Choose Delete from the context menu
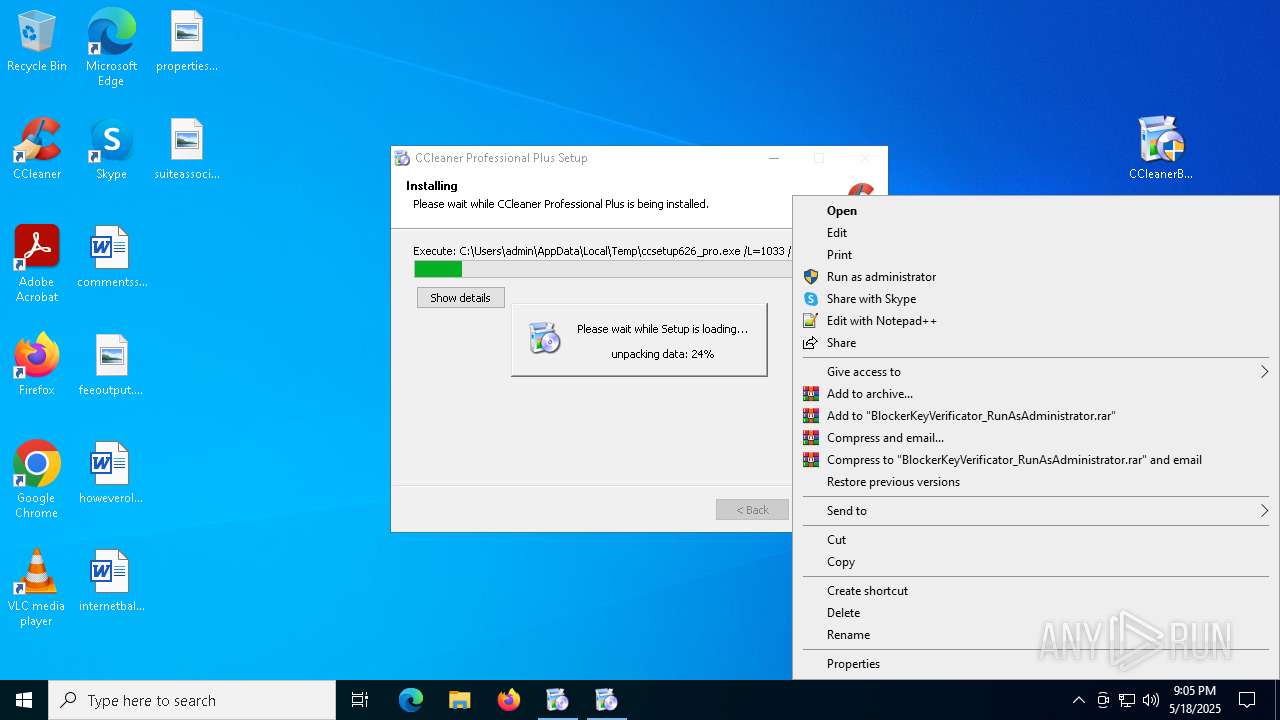Screen dimensions: 1280x720 [1035, 613]
